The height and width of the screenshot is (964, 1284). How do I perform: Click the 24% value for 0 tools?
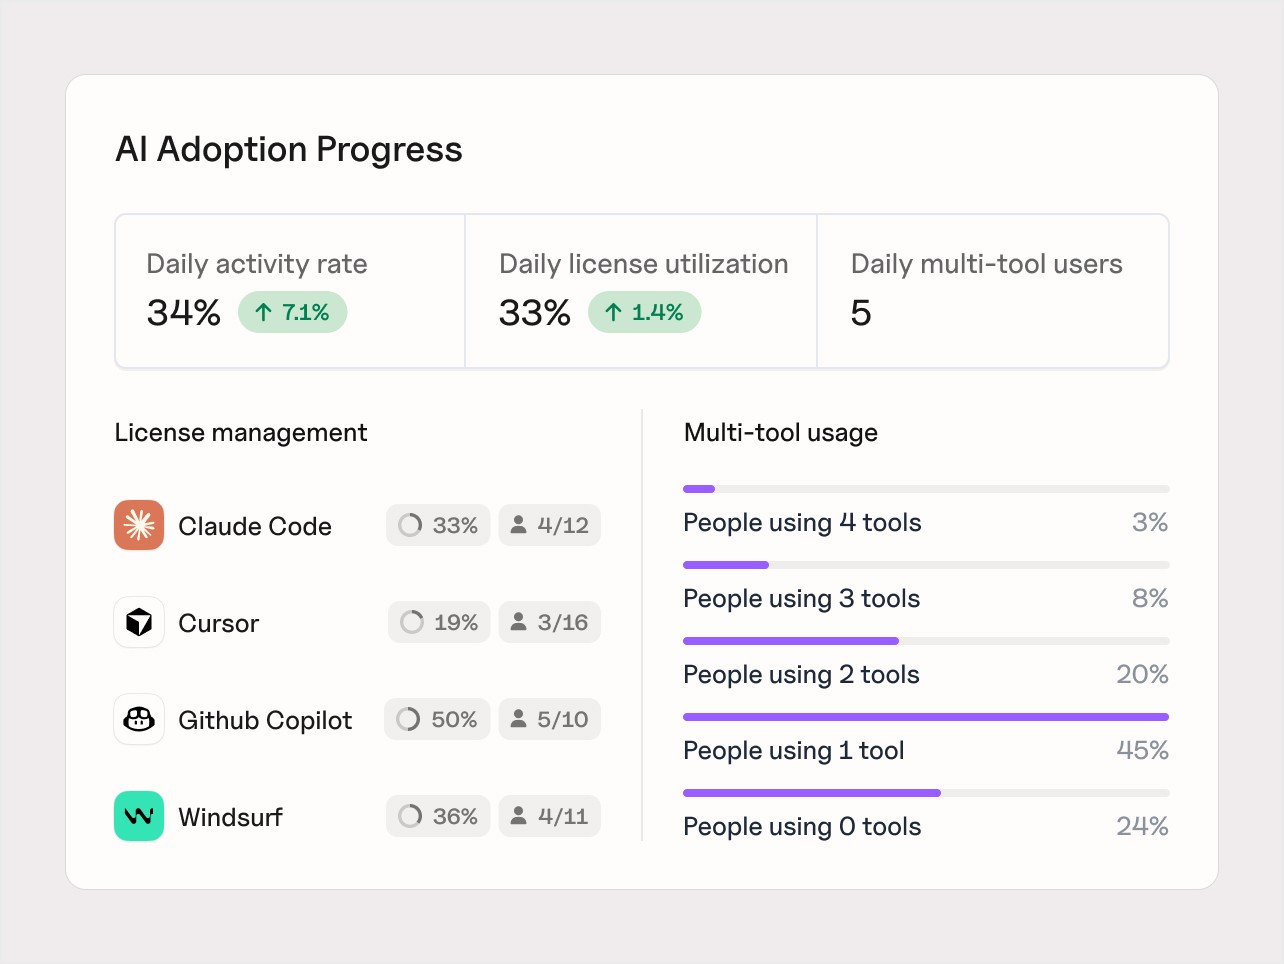pos(1142,826)
